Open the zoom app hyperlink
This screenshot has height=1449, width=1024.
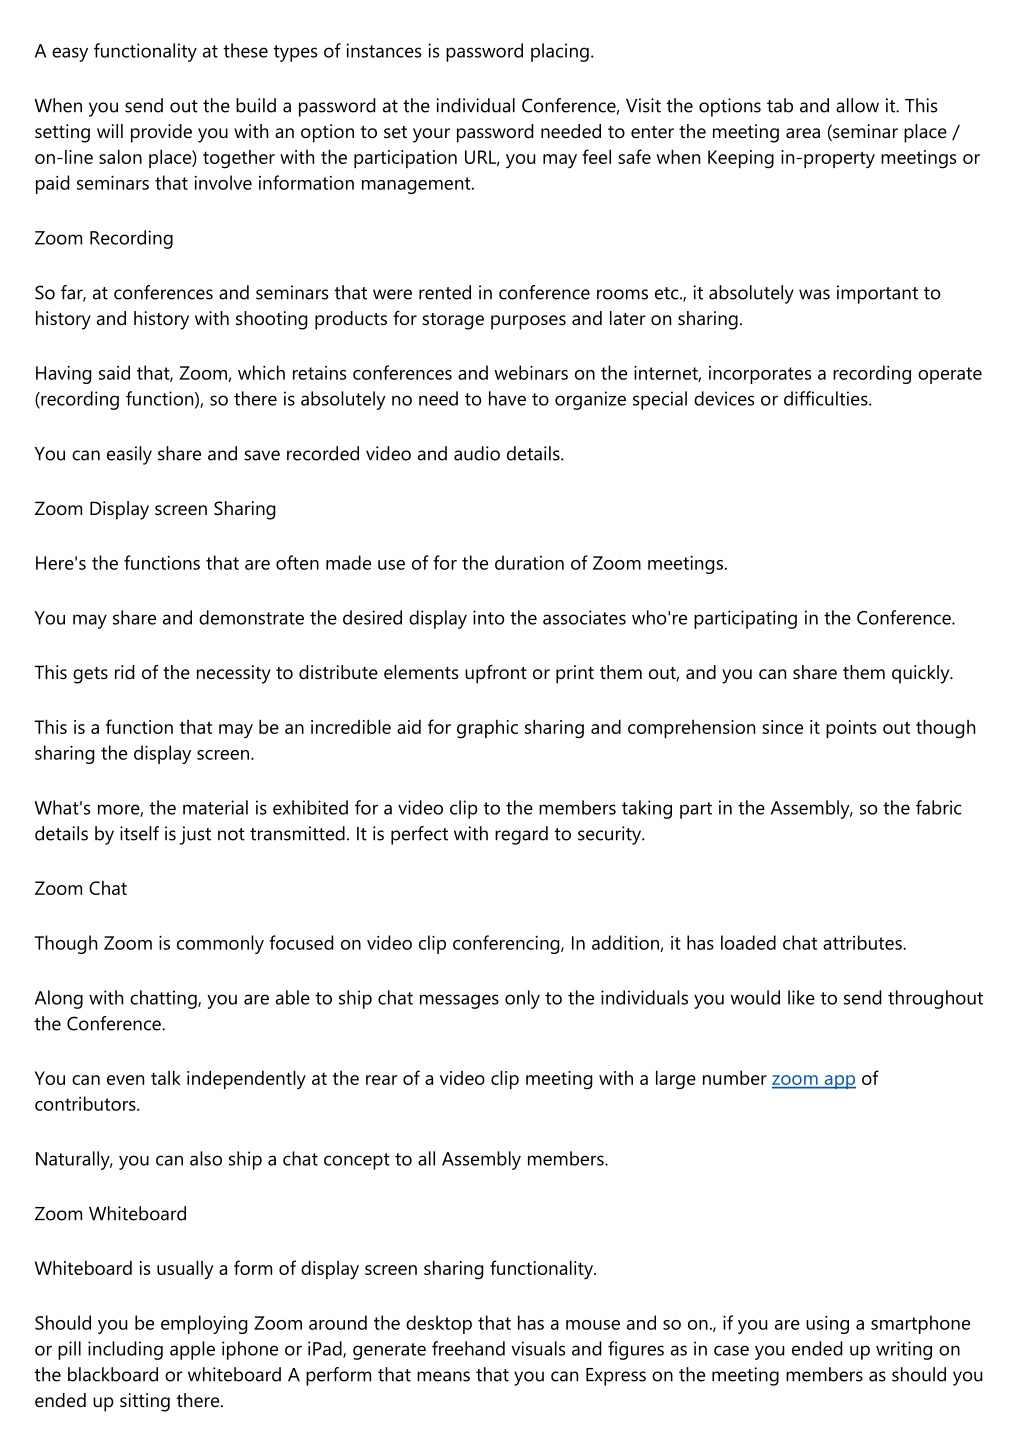click(x=813, y=1079)
